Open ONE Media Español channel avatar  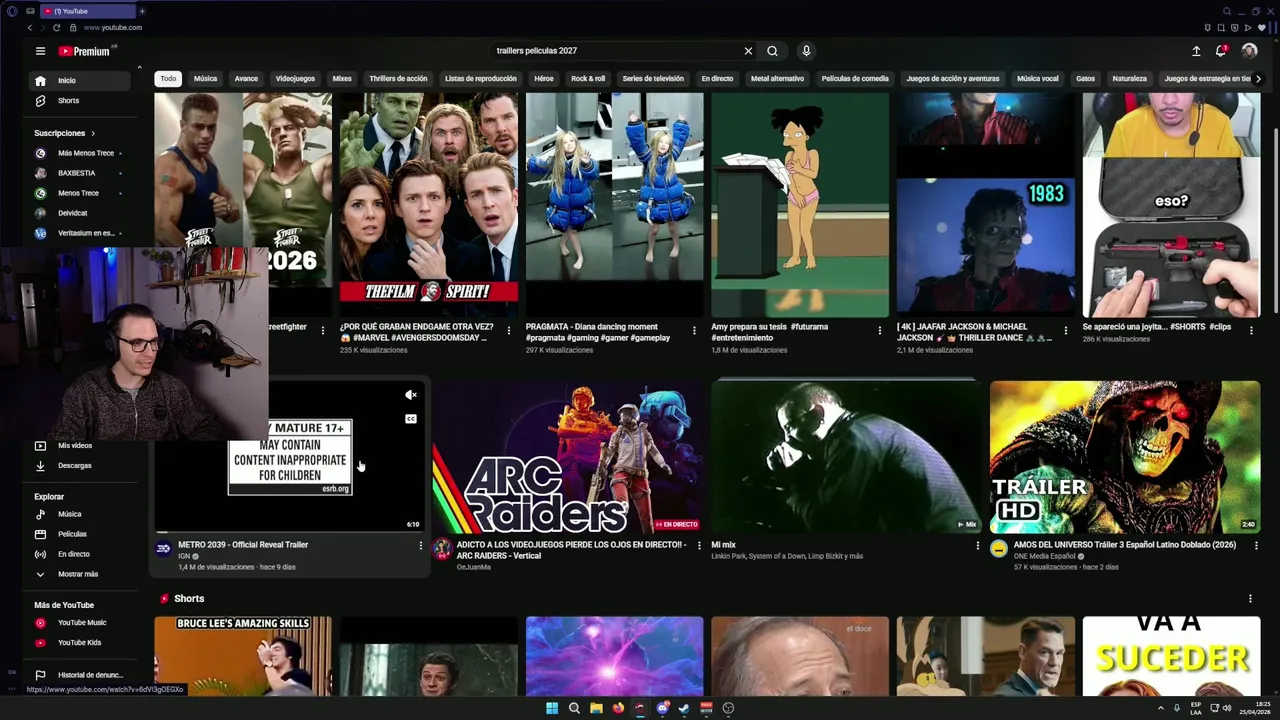[x=998, y=548]
